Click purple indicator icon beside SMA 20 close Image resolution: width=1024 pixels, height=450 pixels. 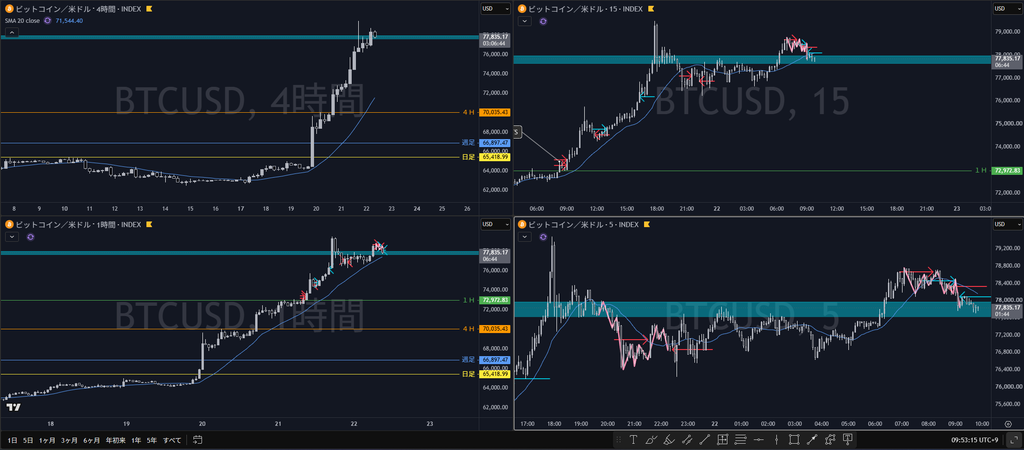[48, 21]
